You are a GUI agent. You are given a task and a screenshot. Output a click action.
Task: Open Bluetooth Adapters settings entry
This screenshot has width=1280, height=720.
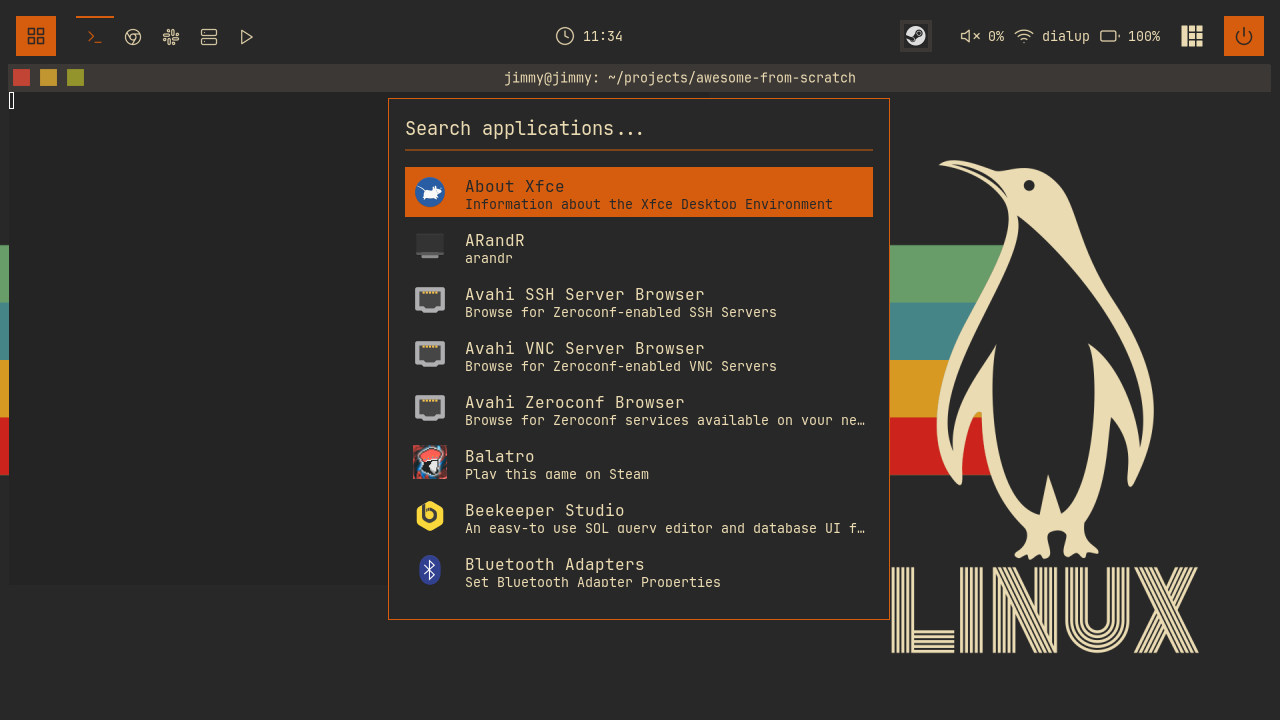[x=639, y=570]
